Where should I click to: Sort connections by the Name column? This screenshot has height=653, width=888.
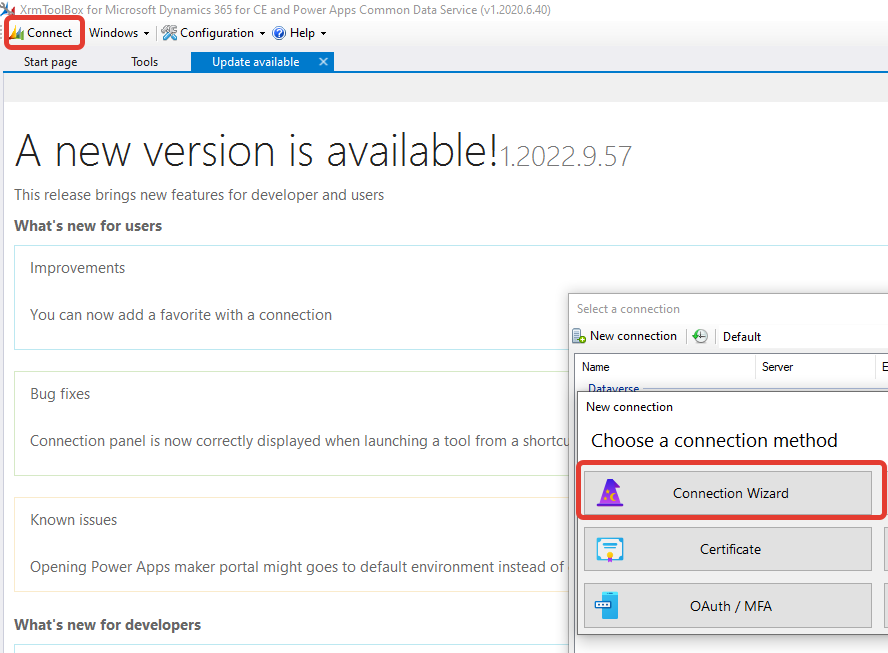point(665,366)
